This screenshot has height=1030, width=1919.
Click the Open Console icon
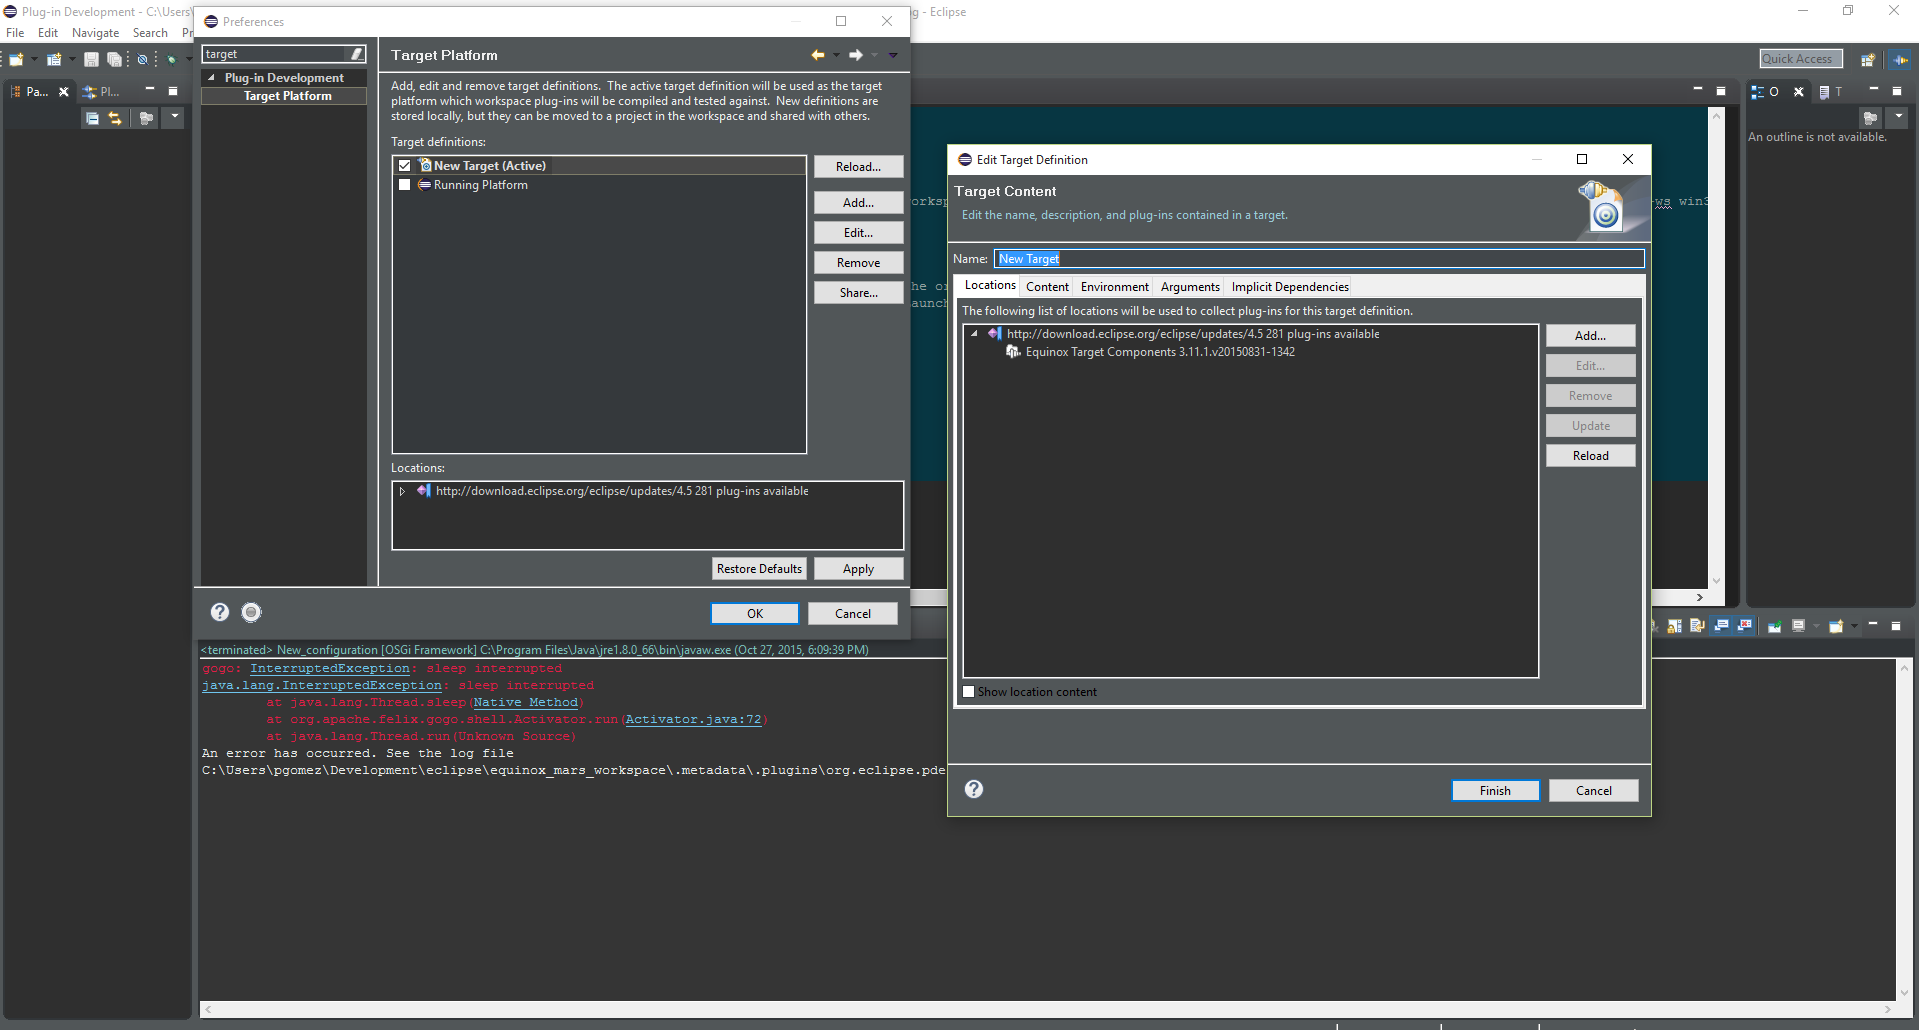pyautogui.click(x=1836, y=626)
